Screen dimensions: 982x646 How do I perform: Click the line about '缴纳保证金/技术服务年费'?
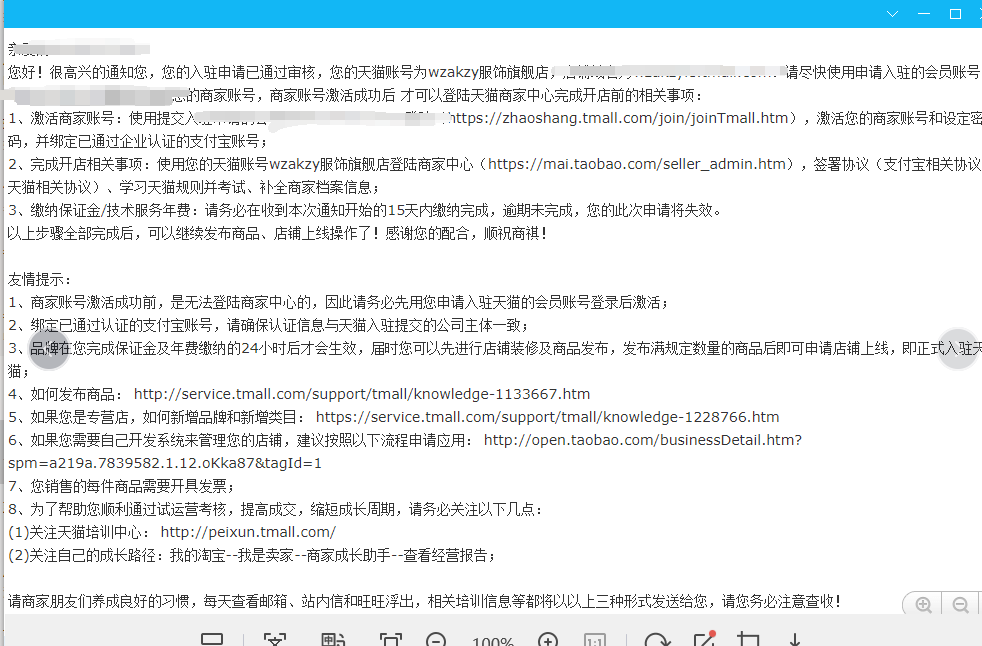point(364,211)
